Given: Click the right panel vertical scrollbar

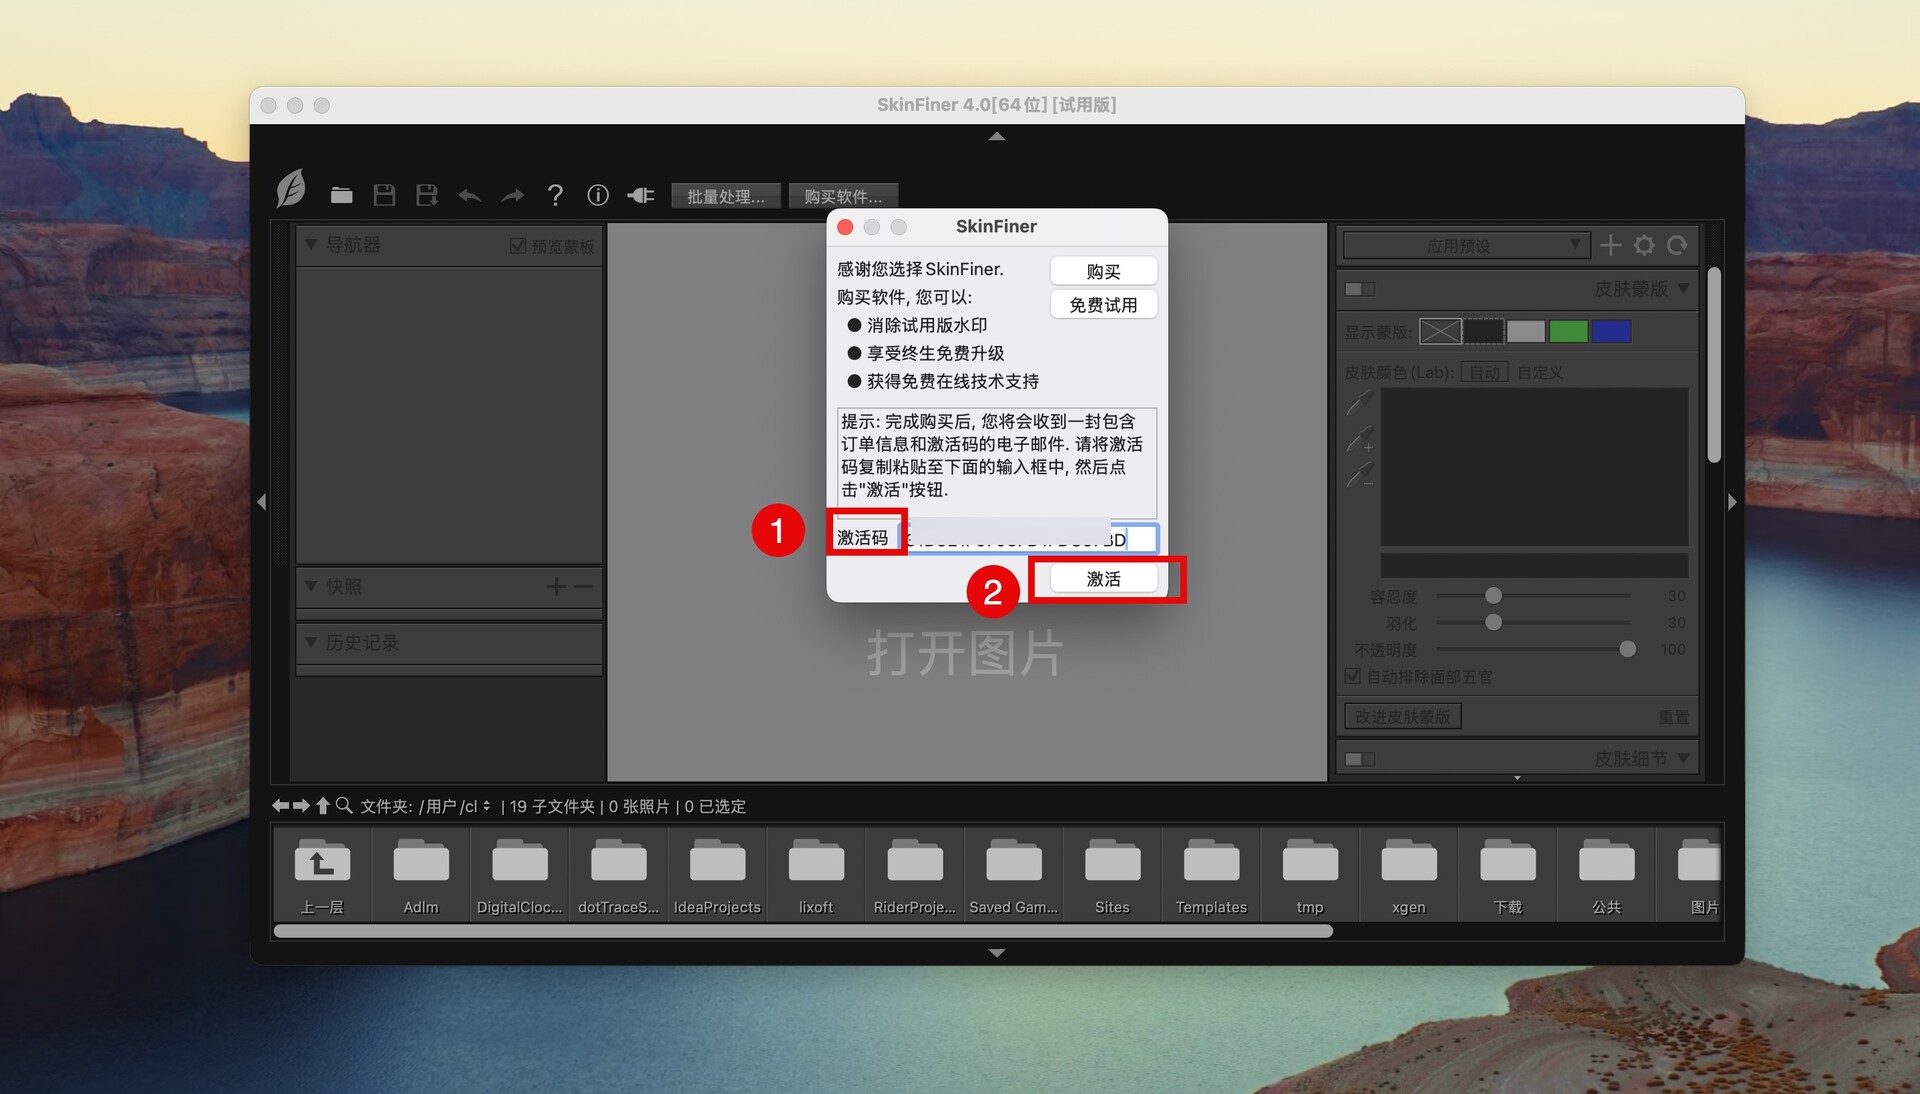Looking at the screenshot, I should pyautogui.click(x=1714, y=364).
